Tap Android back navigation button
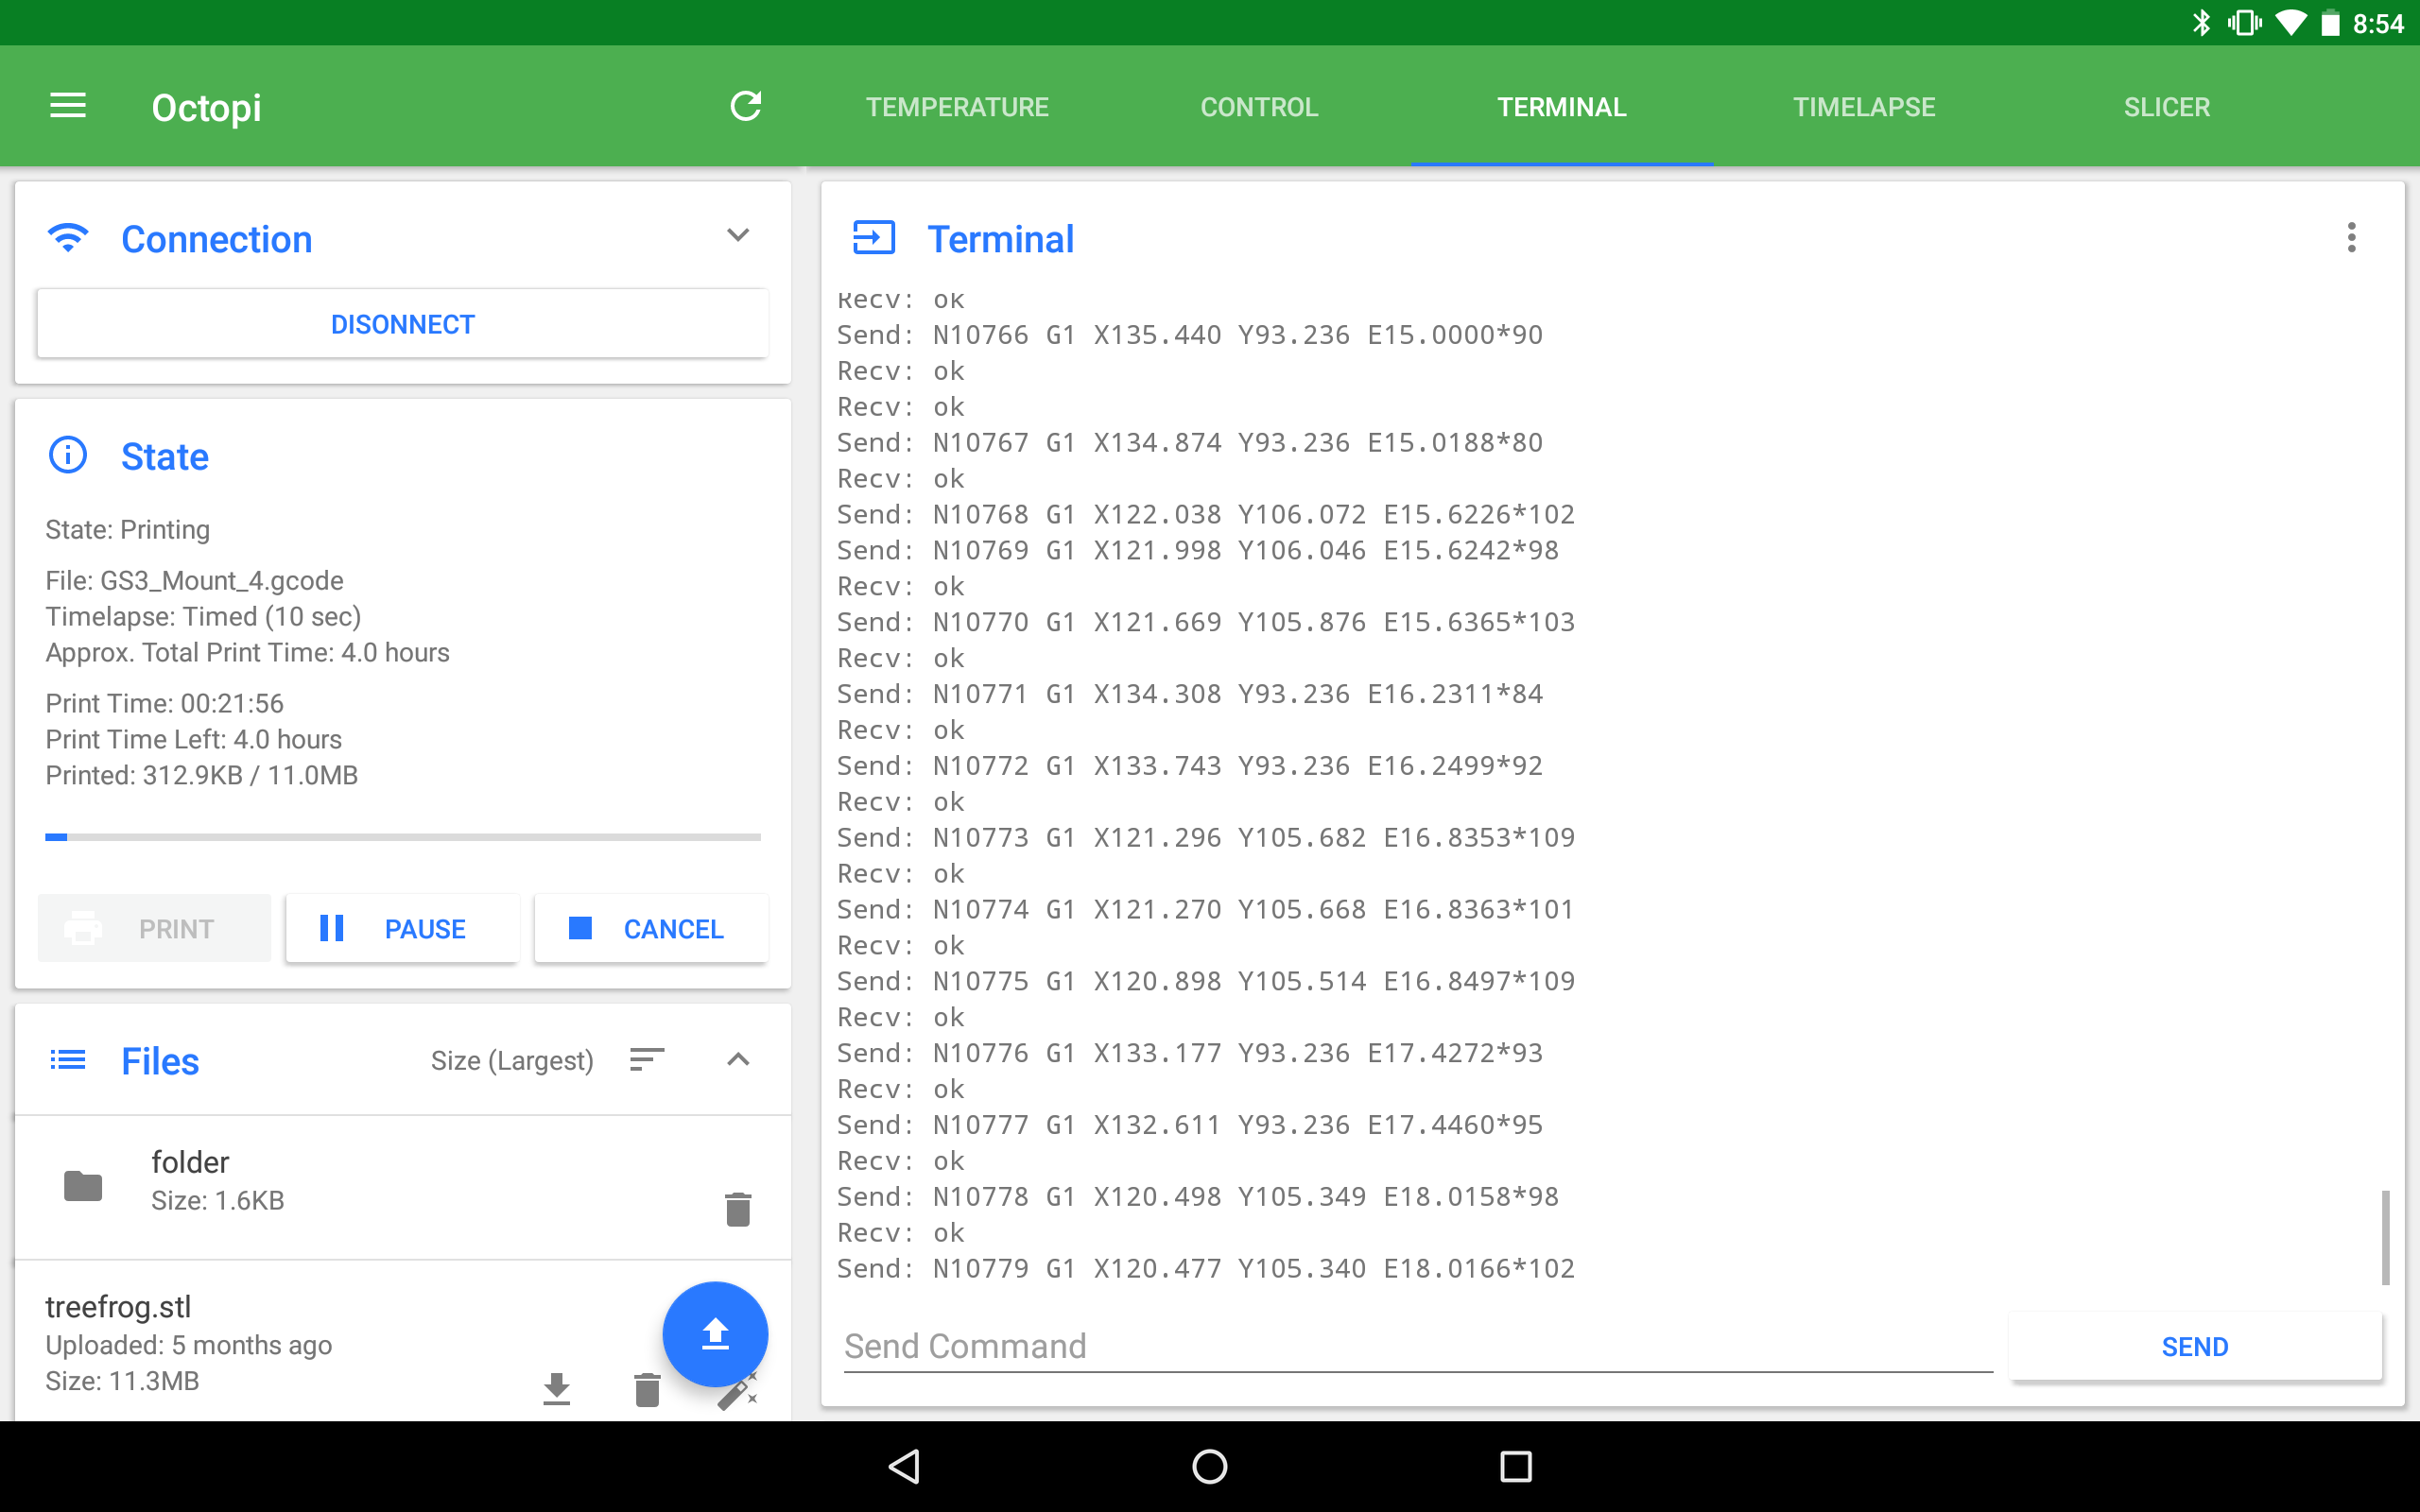This screenshot has width=2420, height=1512. tap(905, 1466)
